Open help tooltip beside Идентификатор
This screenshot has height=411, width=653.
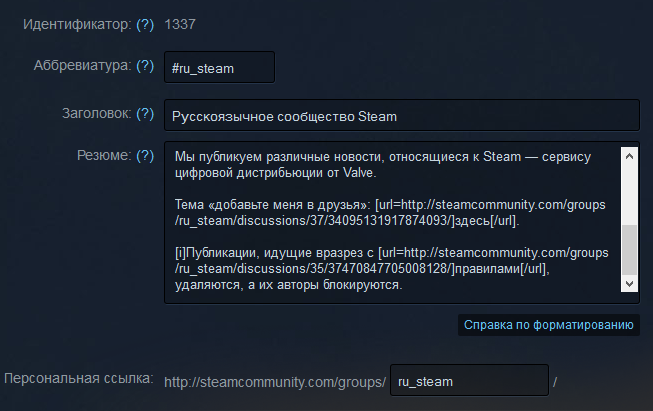tap(145, 24)
